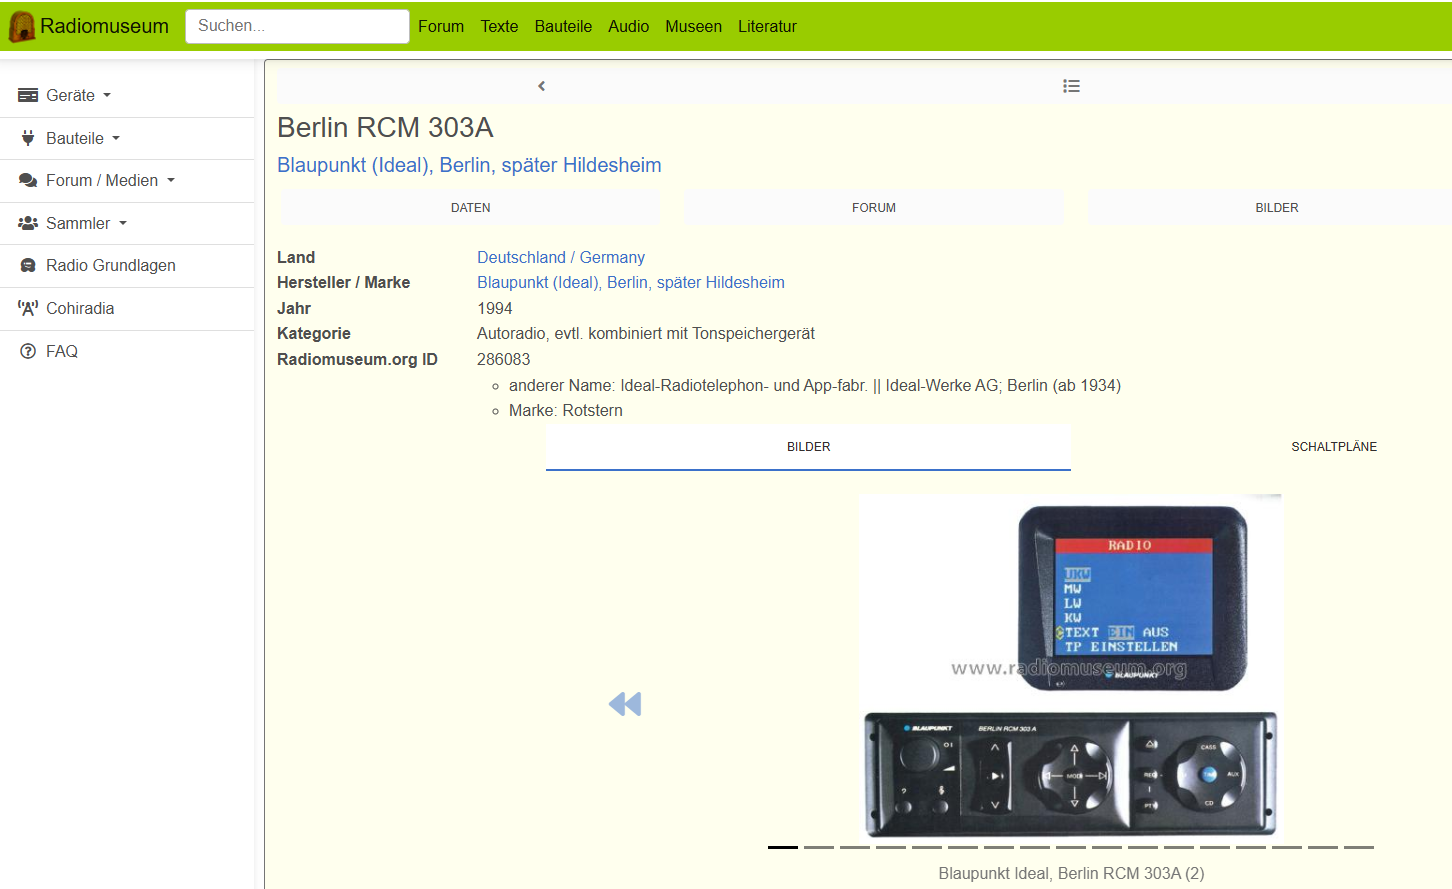Open Audio in the top navigation bar
1452x889 pixels.
(x=629, y=27)
